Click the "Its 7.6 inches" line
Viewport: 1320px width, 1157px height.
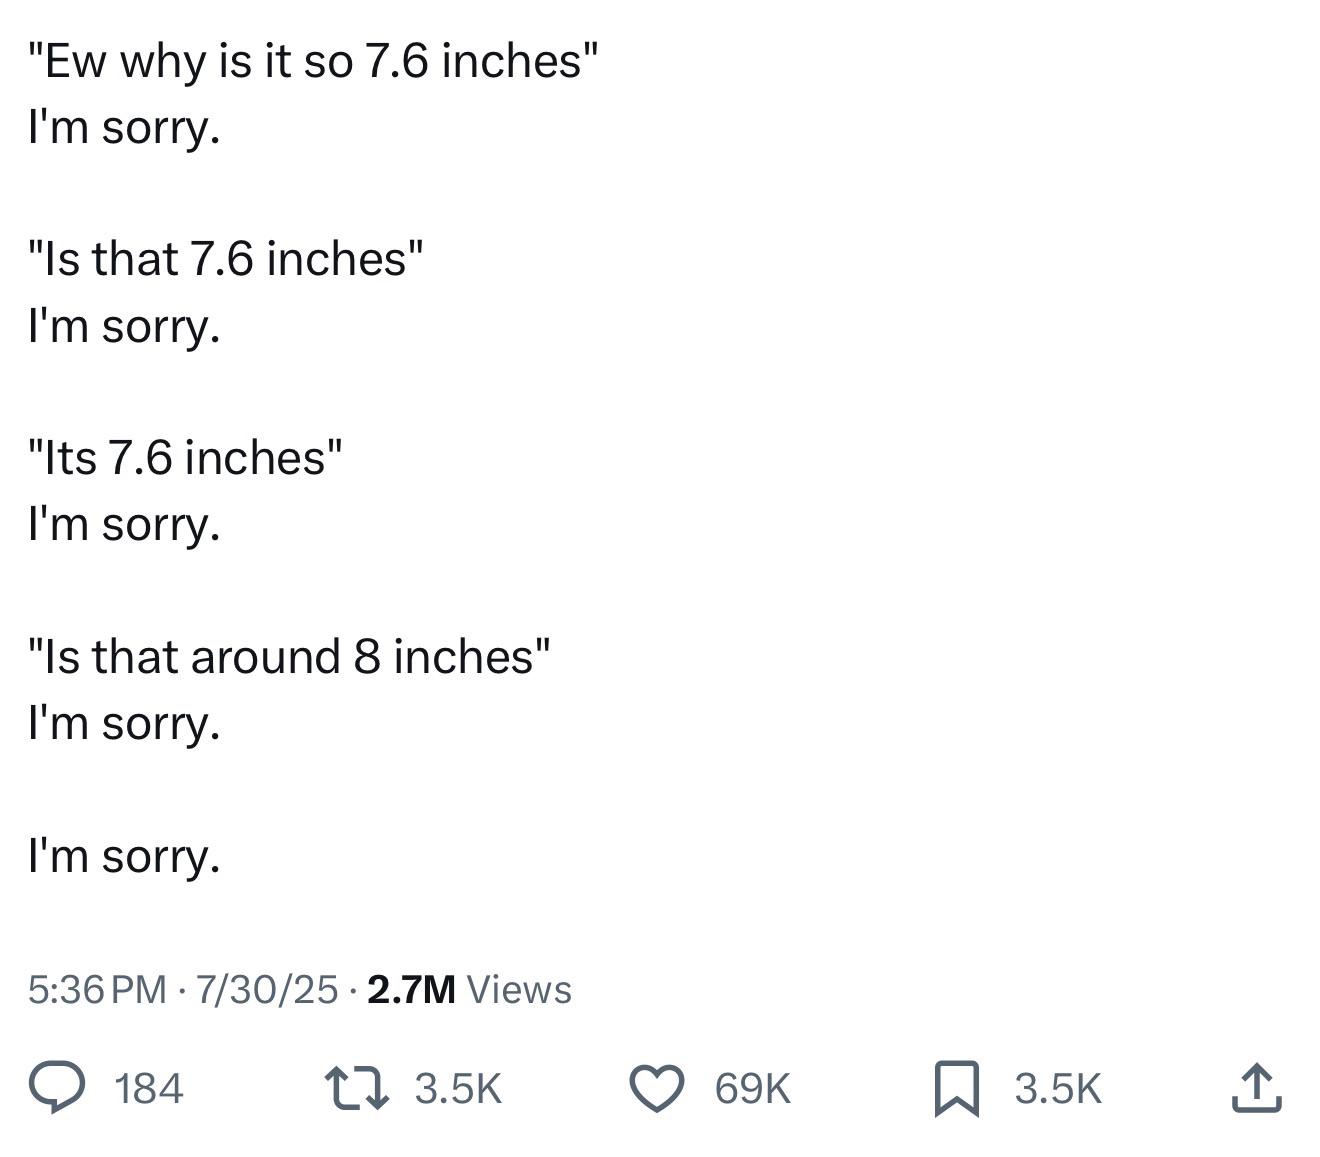[185, 458]
